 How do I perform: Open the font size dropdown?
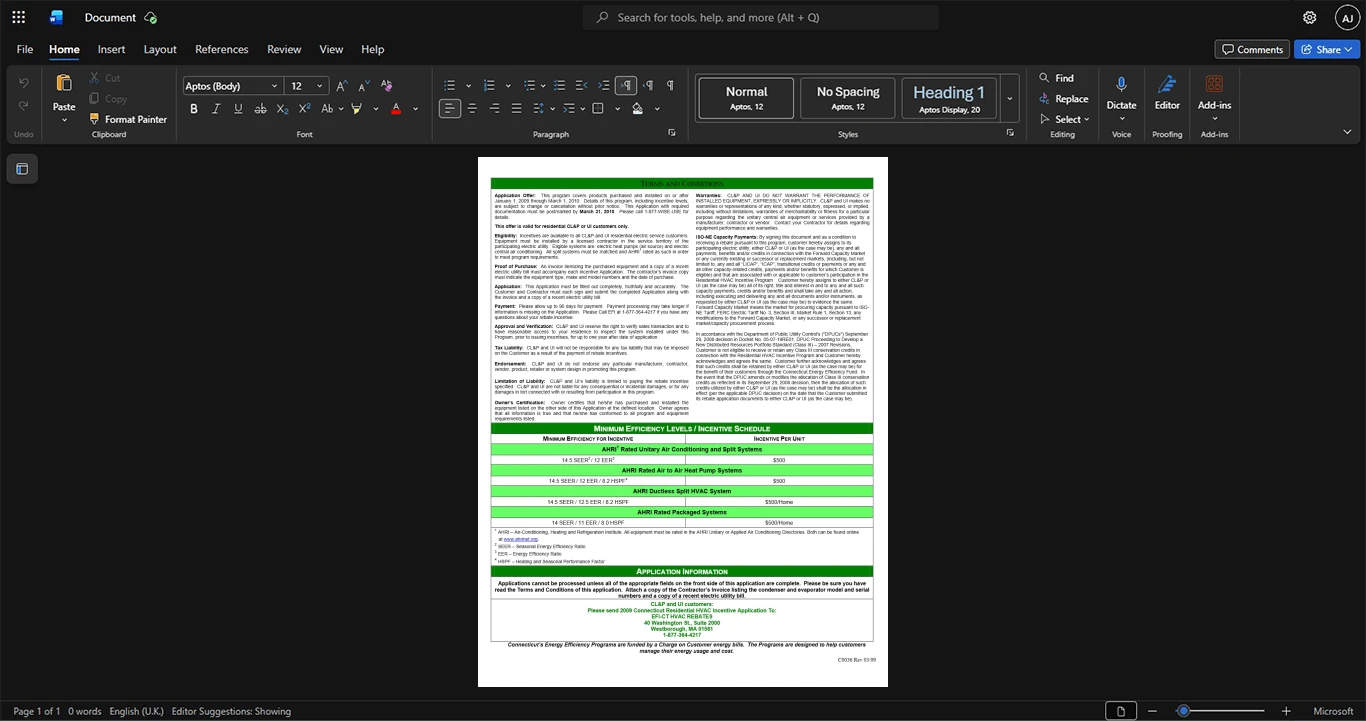point(320,86)
